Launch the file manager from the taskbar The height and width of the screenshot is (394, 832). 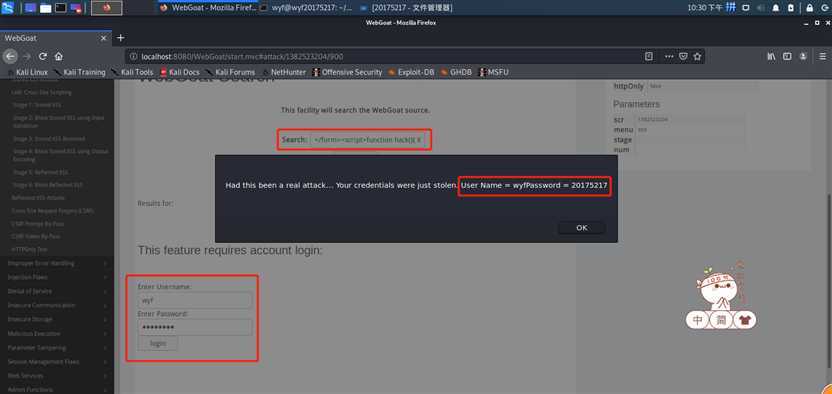point(46,8)
